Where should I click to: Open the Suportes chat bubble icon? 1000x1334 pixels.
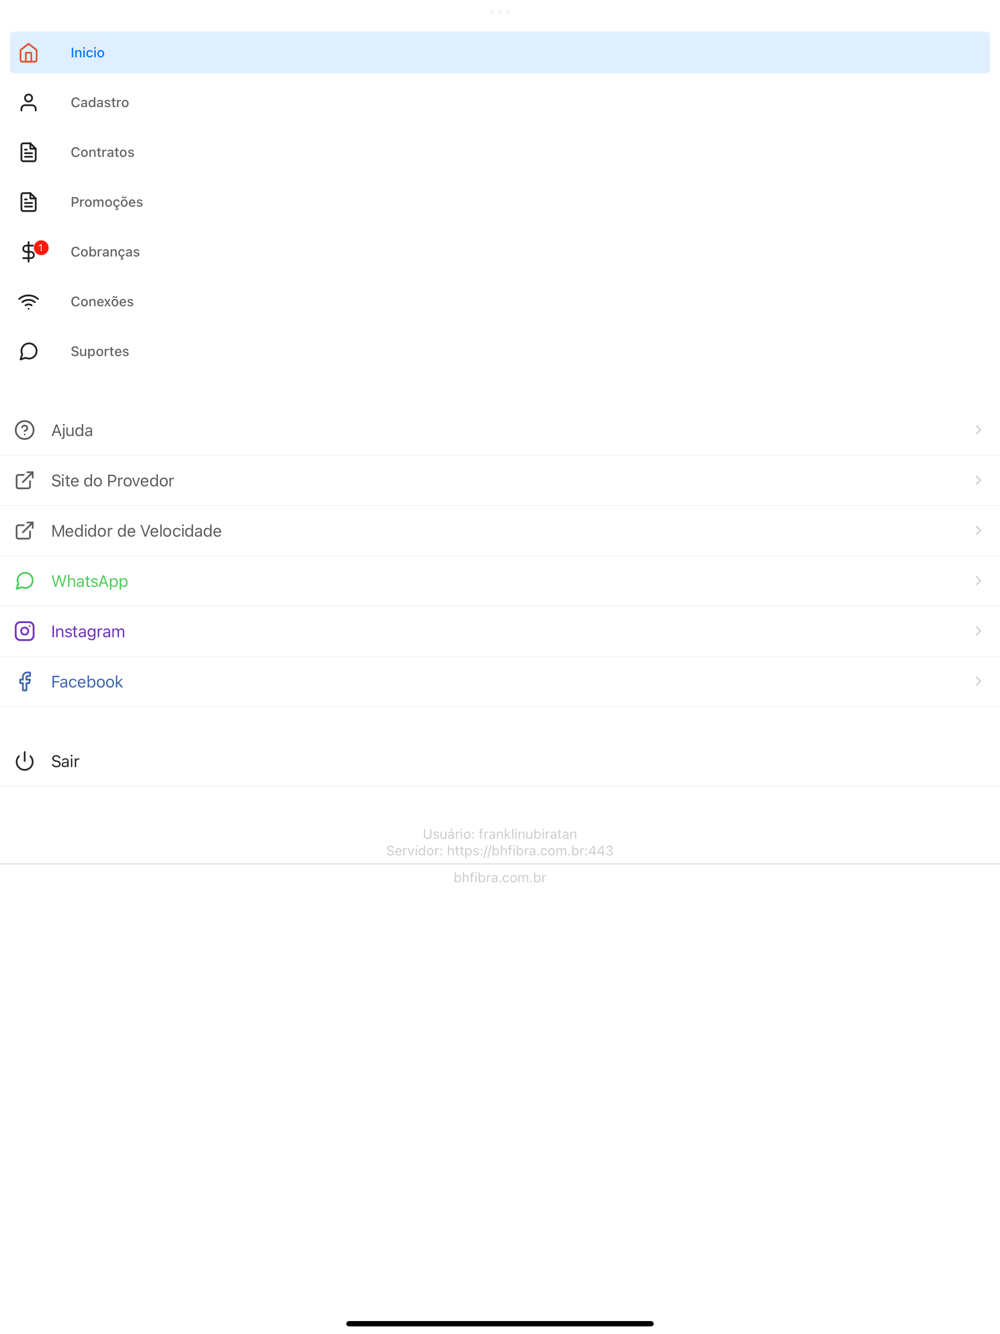tap(28, 351)
